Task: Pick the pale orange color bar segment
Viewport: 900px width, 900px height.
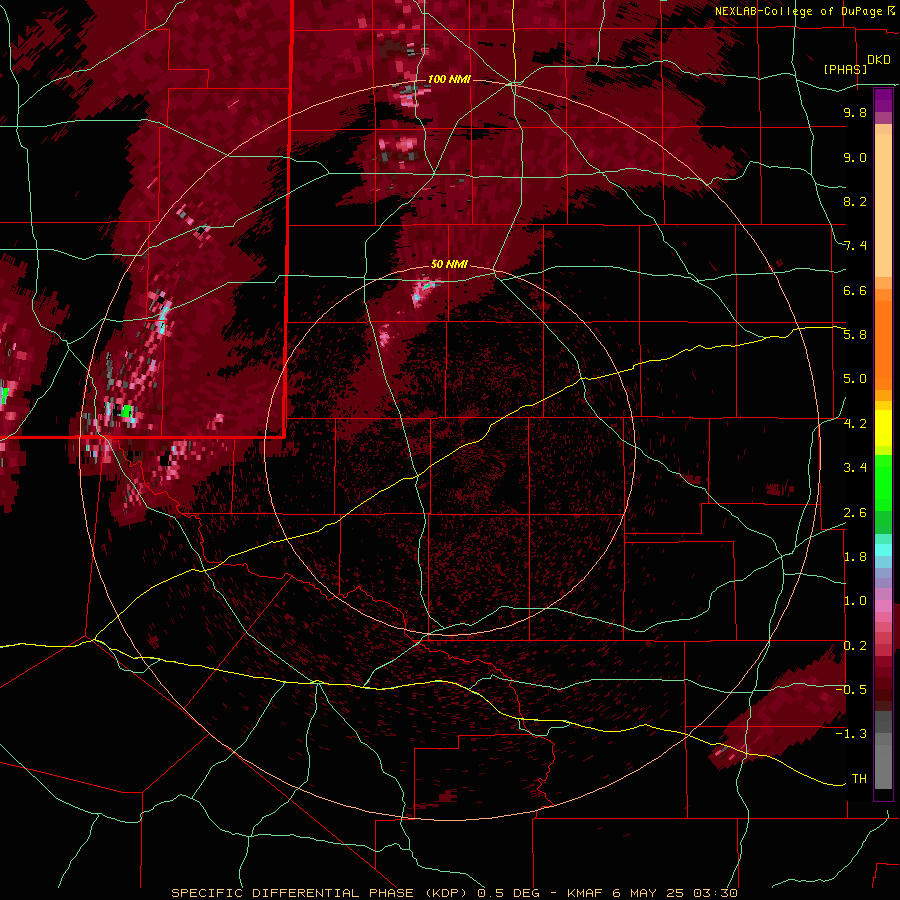Action: (x=883, y=205)
